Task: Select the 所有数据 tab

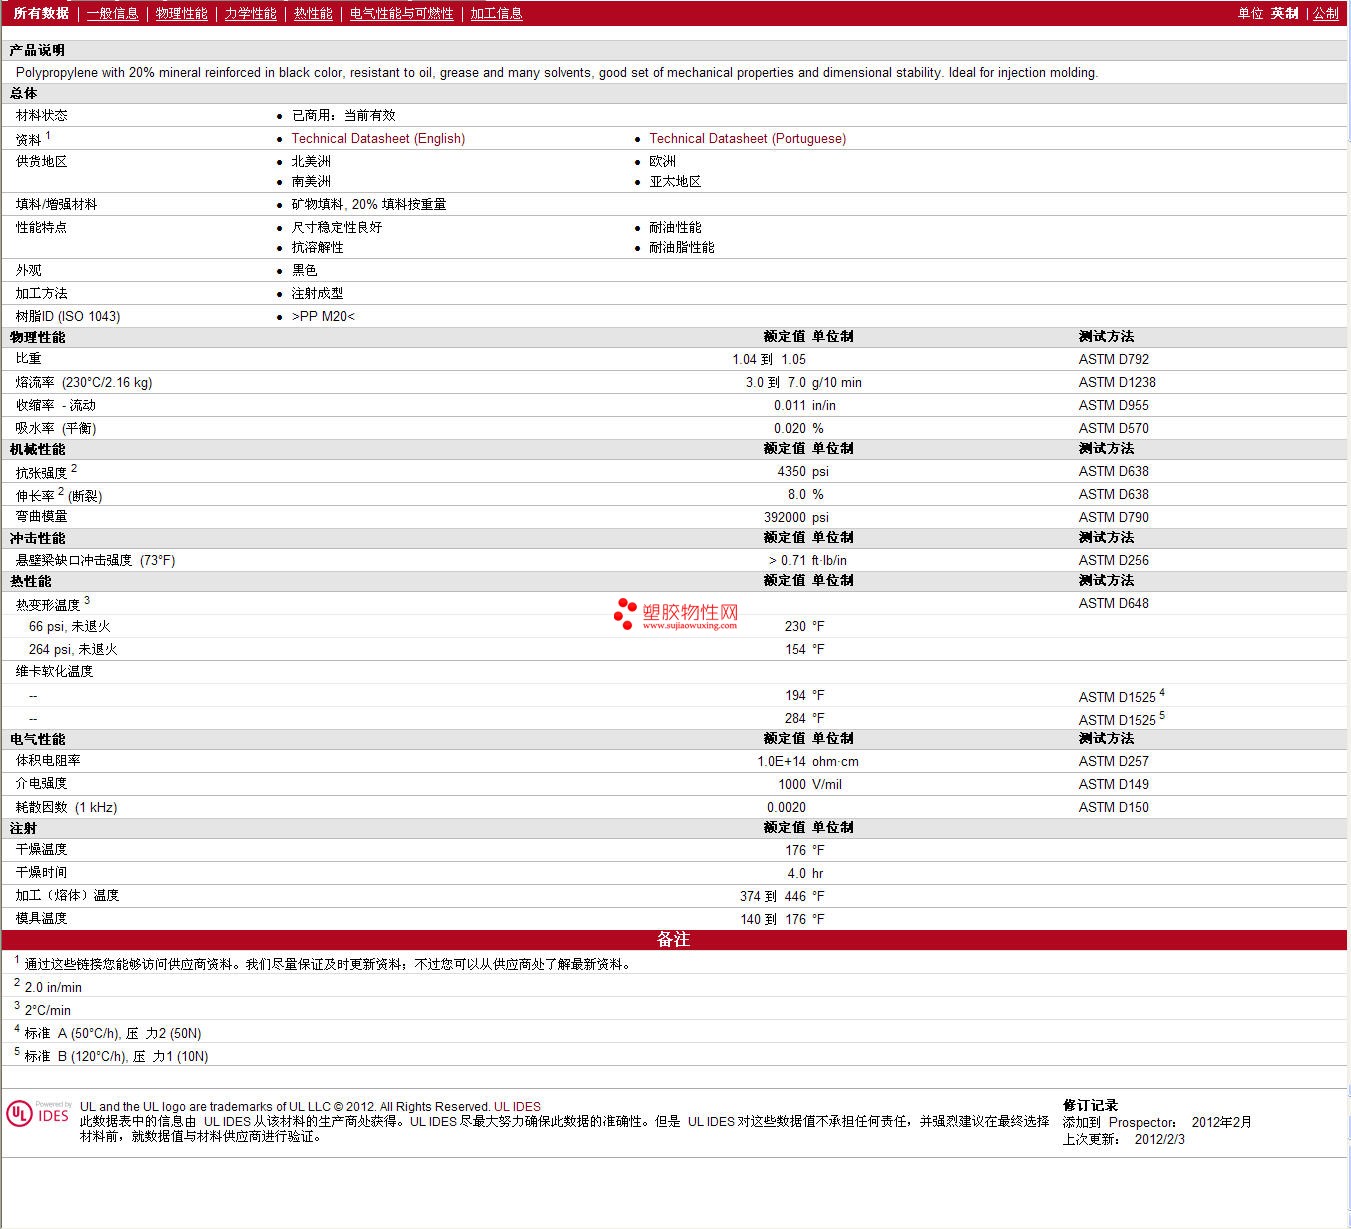Action: 41,13
